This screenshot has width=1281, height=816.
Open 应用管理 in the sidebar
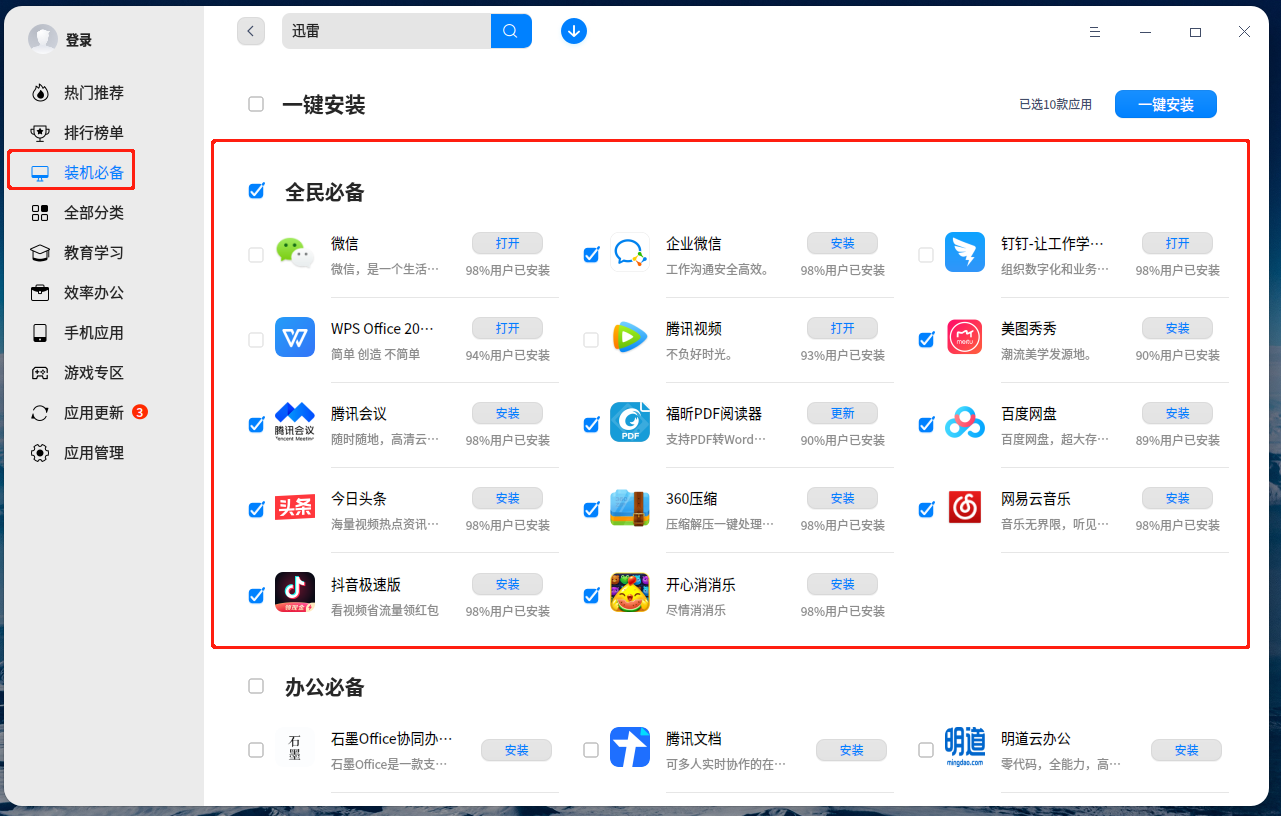point(78,453)
